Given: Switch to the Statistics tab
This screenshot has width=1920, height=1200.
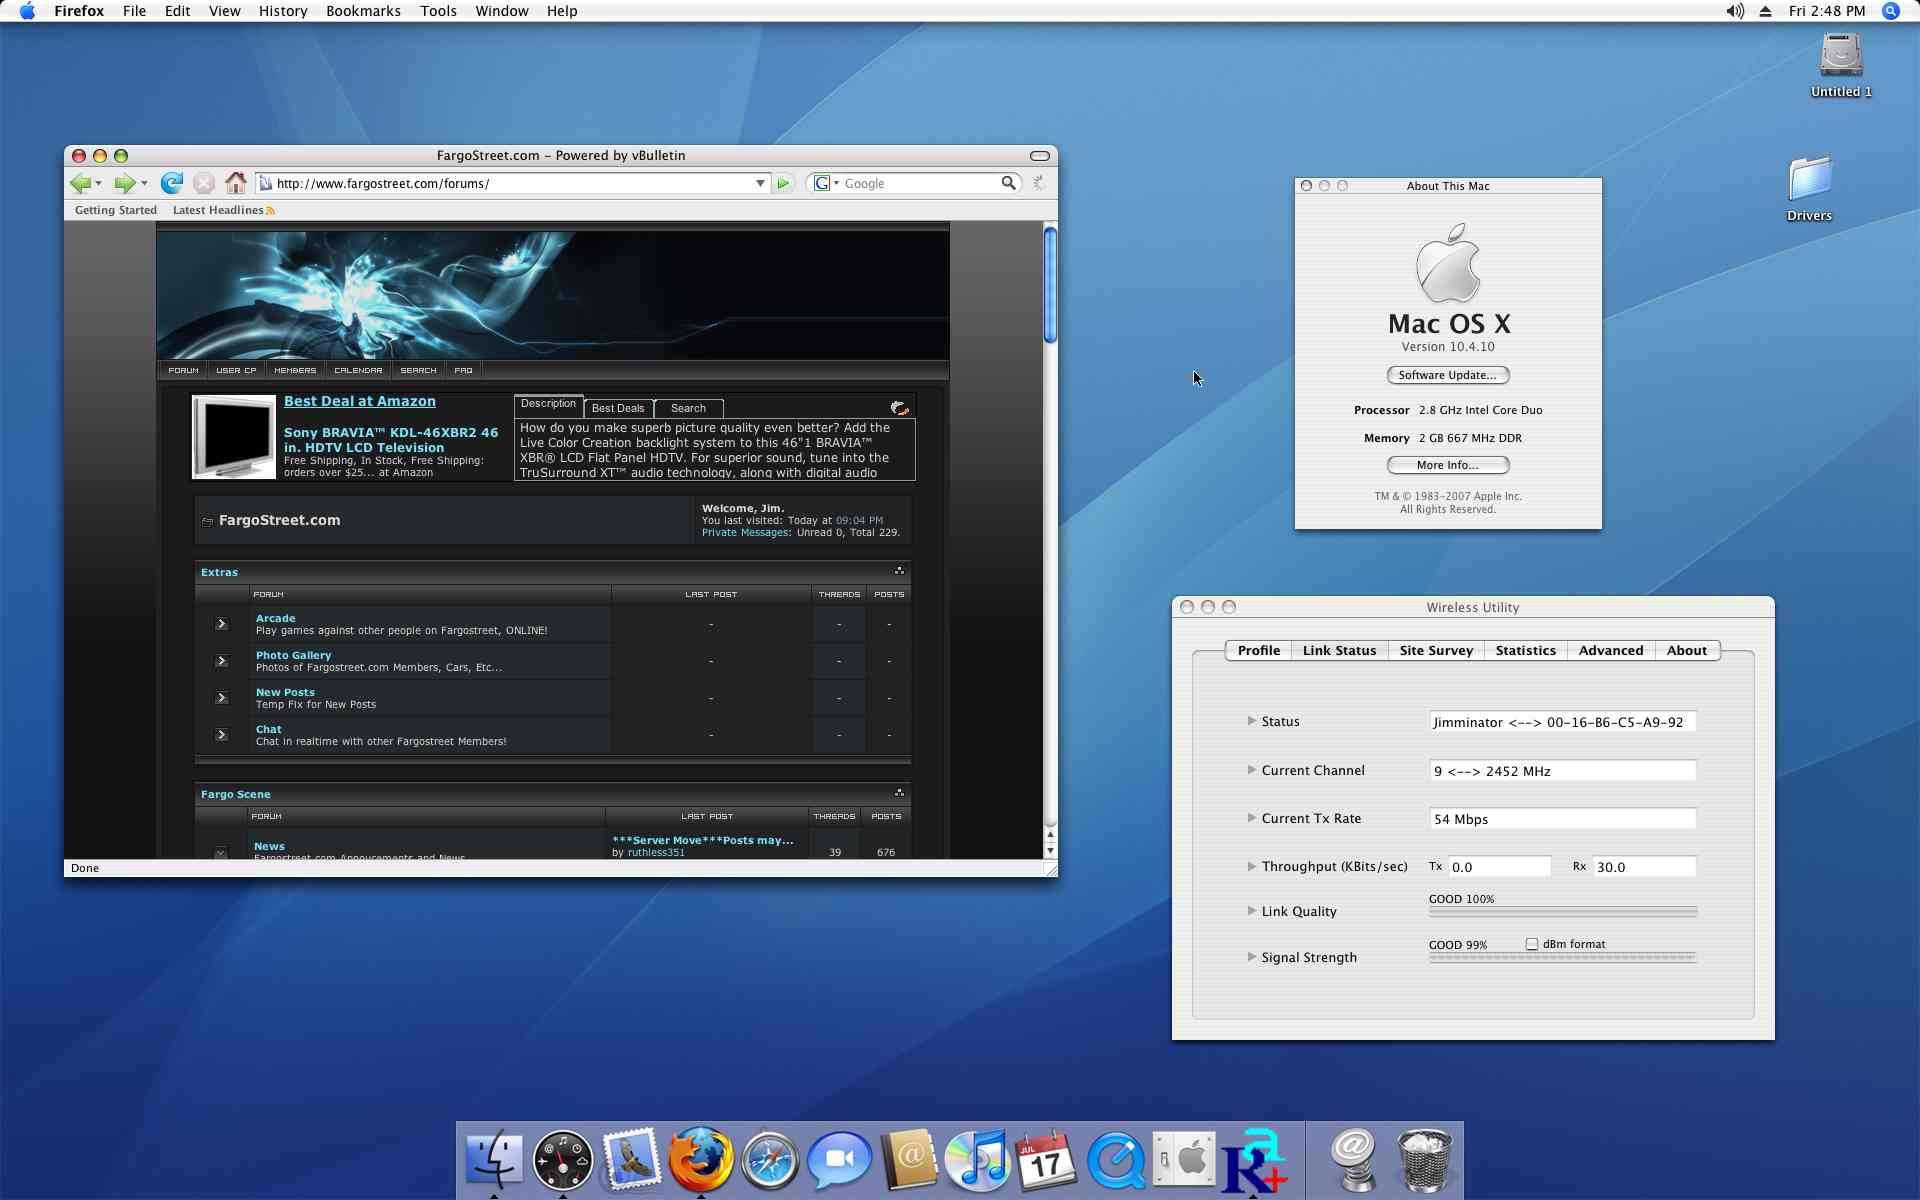Looking at the screenshot, I should pos(1525,650).
